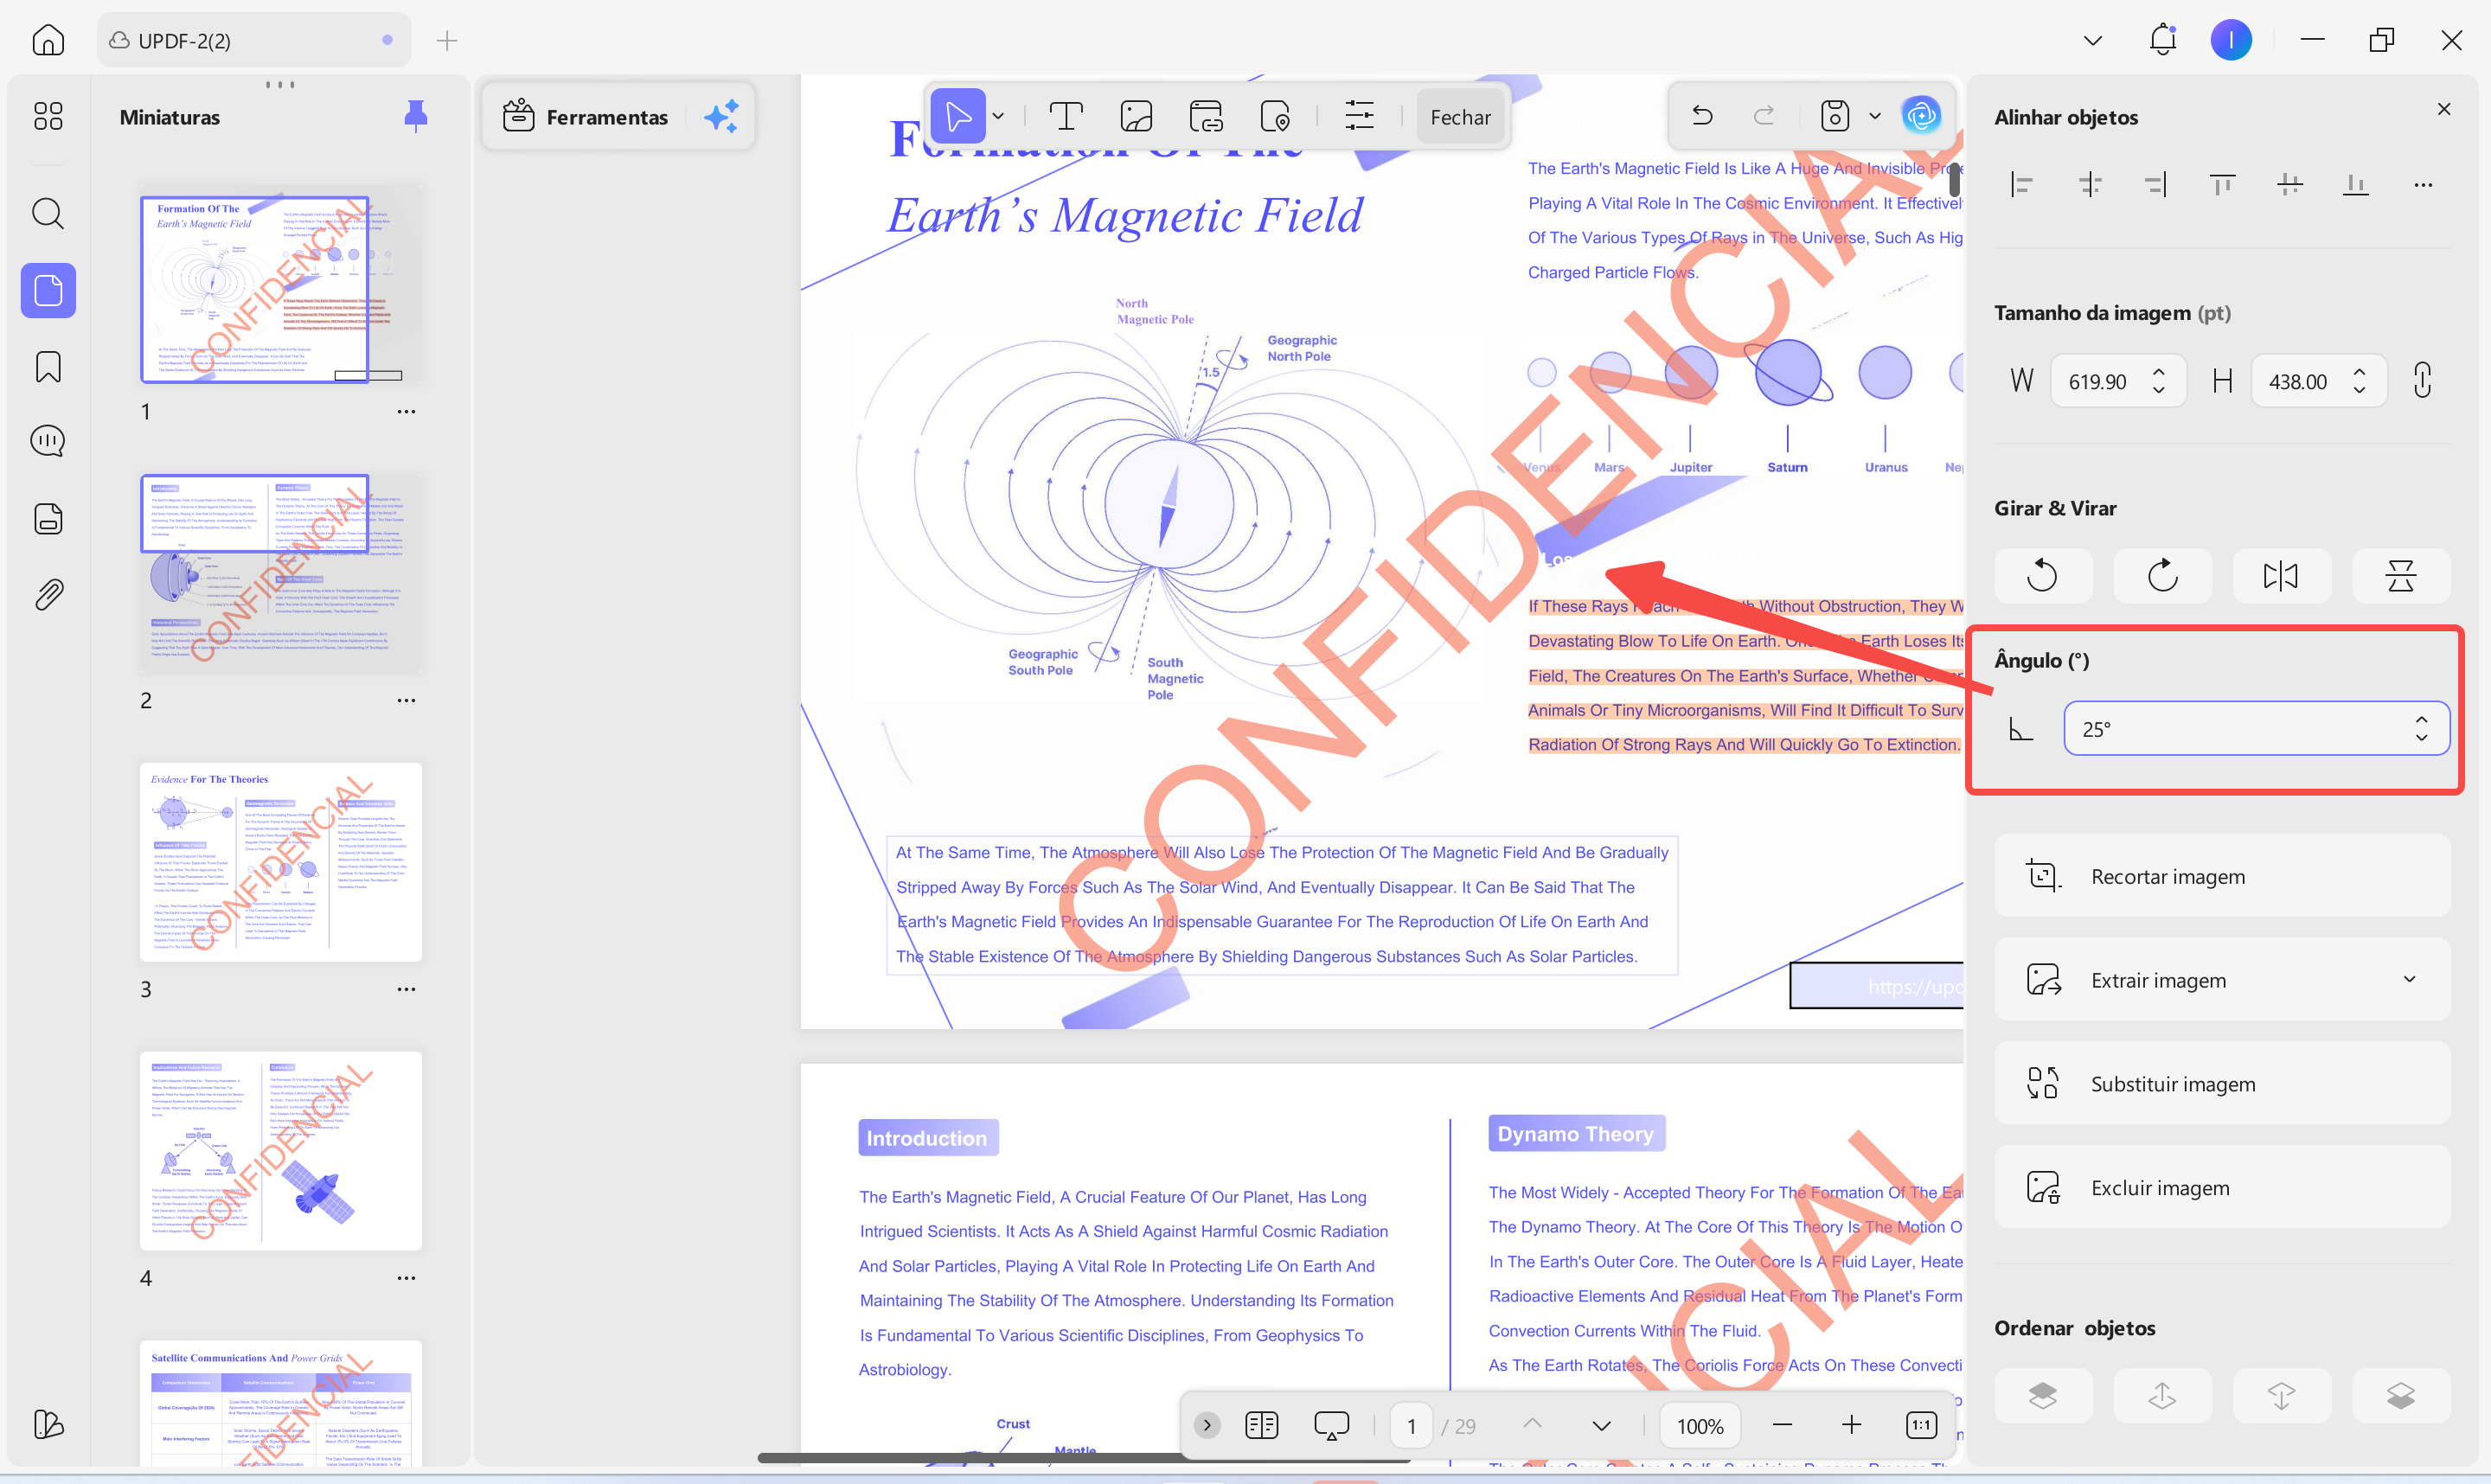Expand the Extrair imagem dropdown chevron
2491x1484 pixels.
click(2410, 980)
